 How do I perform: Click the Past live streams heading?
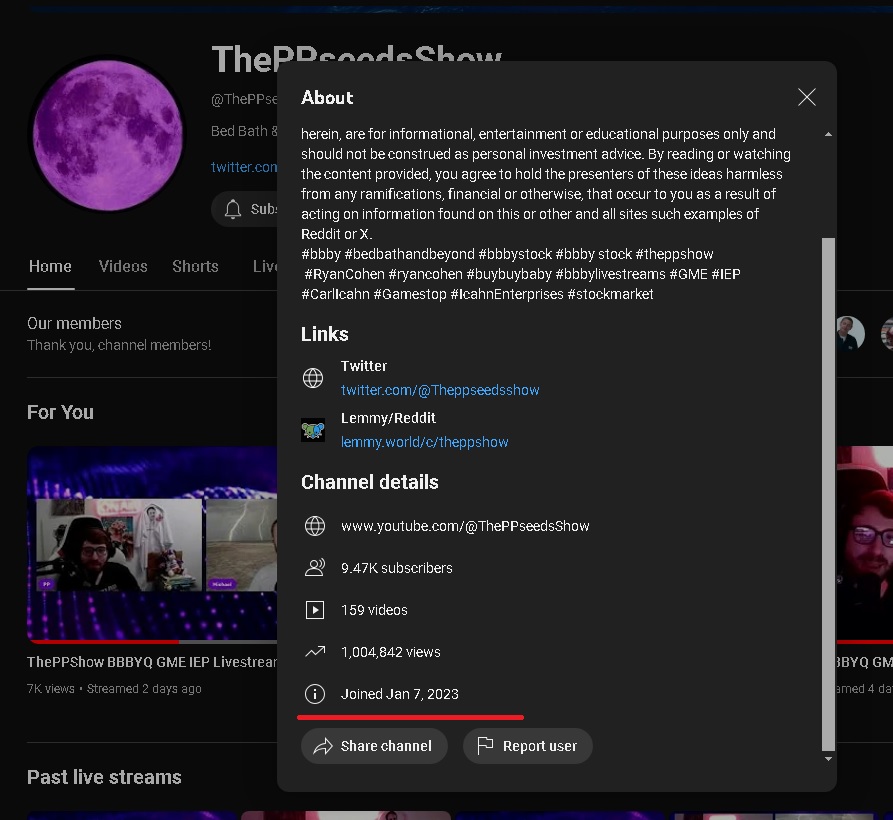tap(104, 777)
